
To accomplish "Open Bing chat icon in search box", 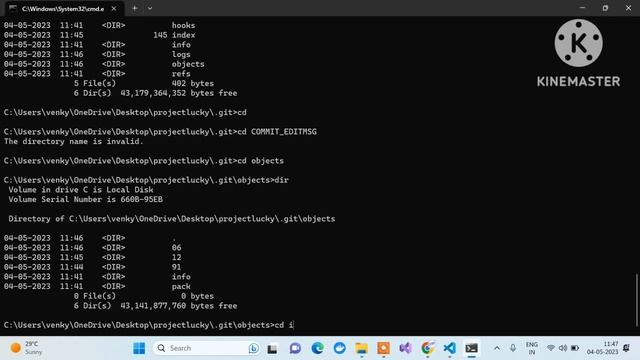I will tap(253, 348).
